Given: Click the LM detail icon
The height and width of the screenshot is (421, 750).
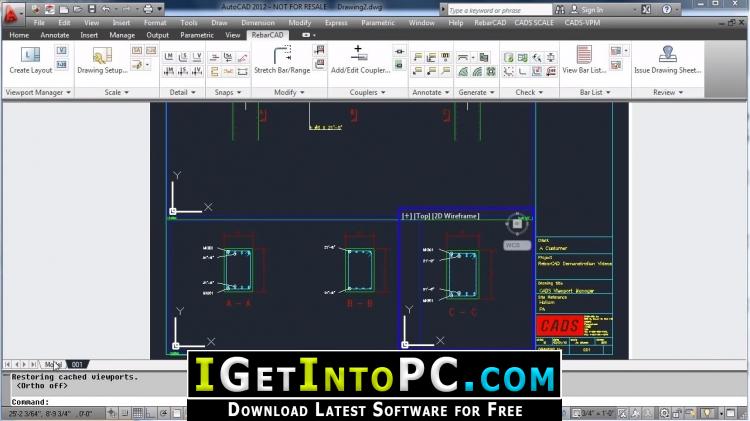Looking at the screenshot, I should [x=168, y=57].
